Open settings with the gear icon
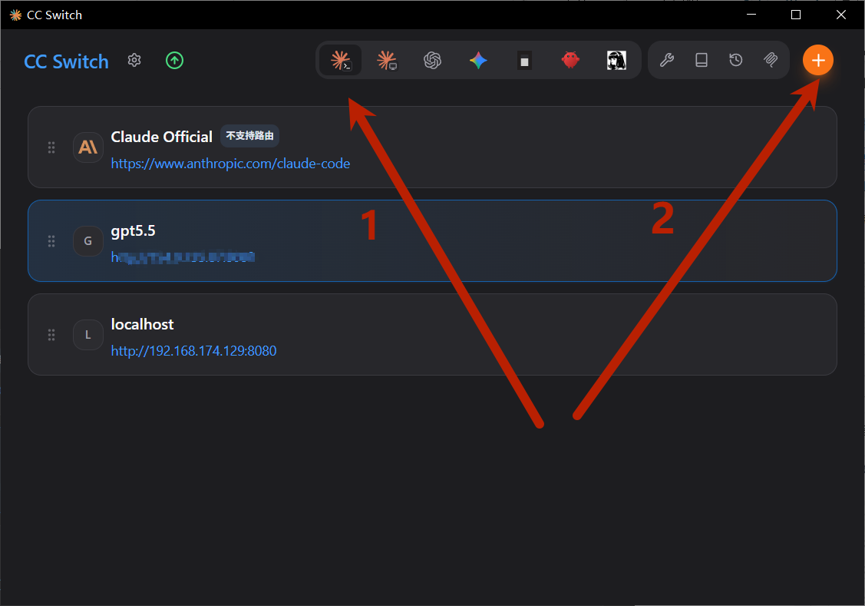This screenshot has height=606, width=865. coord(135,60)
